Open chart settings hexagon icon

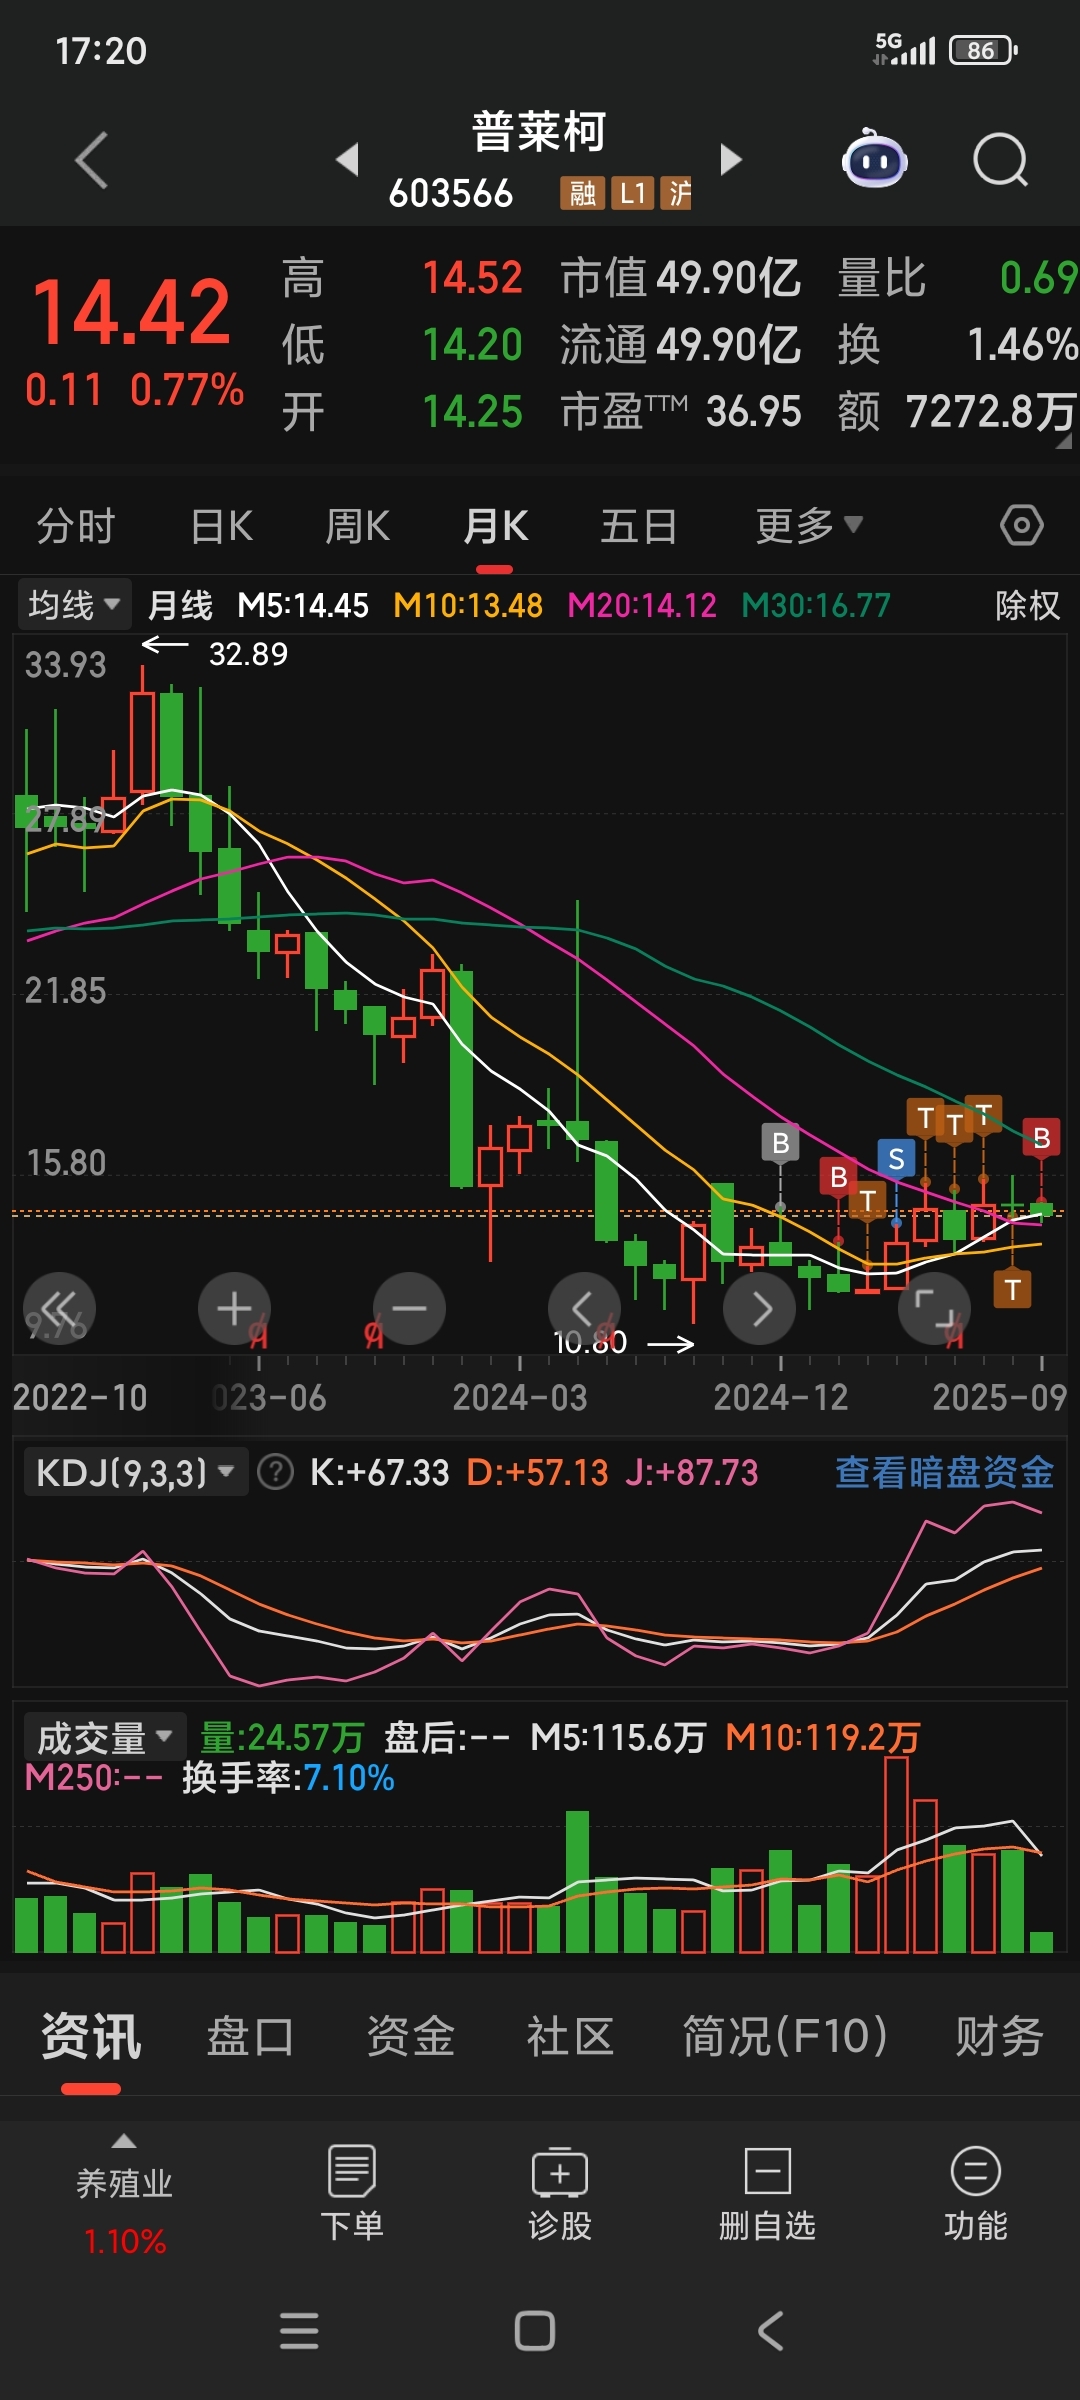click(1021, 525)
